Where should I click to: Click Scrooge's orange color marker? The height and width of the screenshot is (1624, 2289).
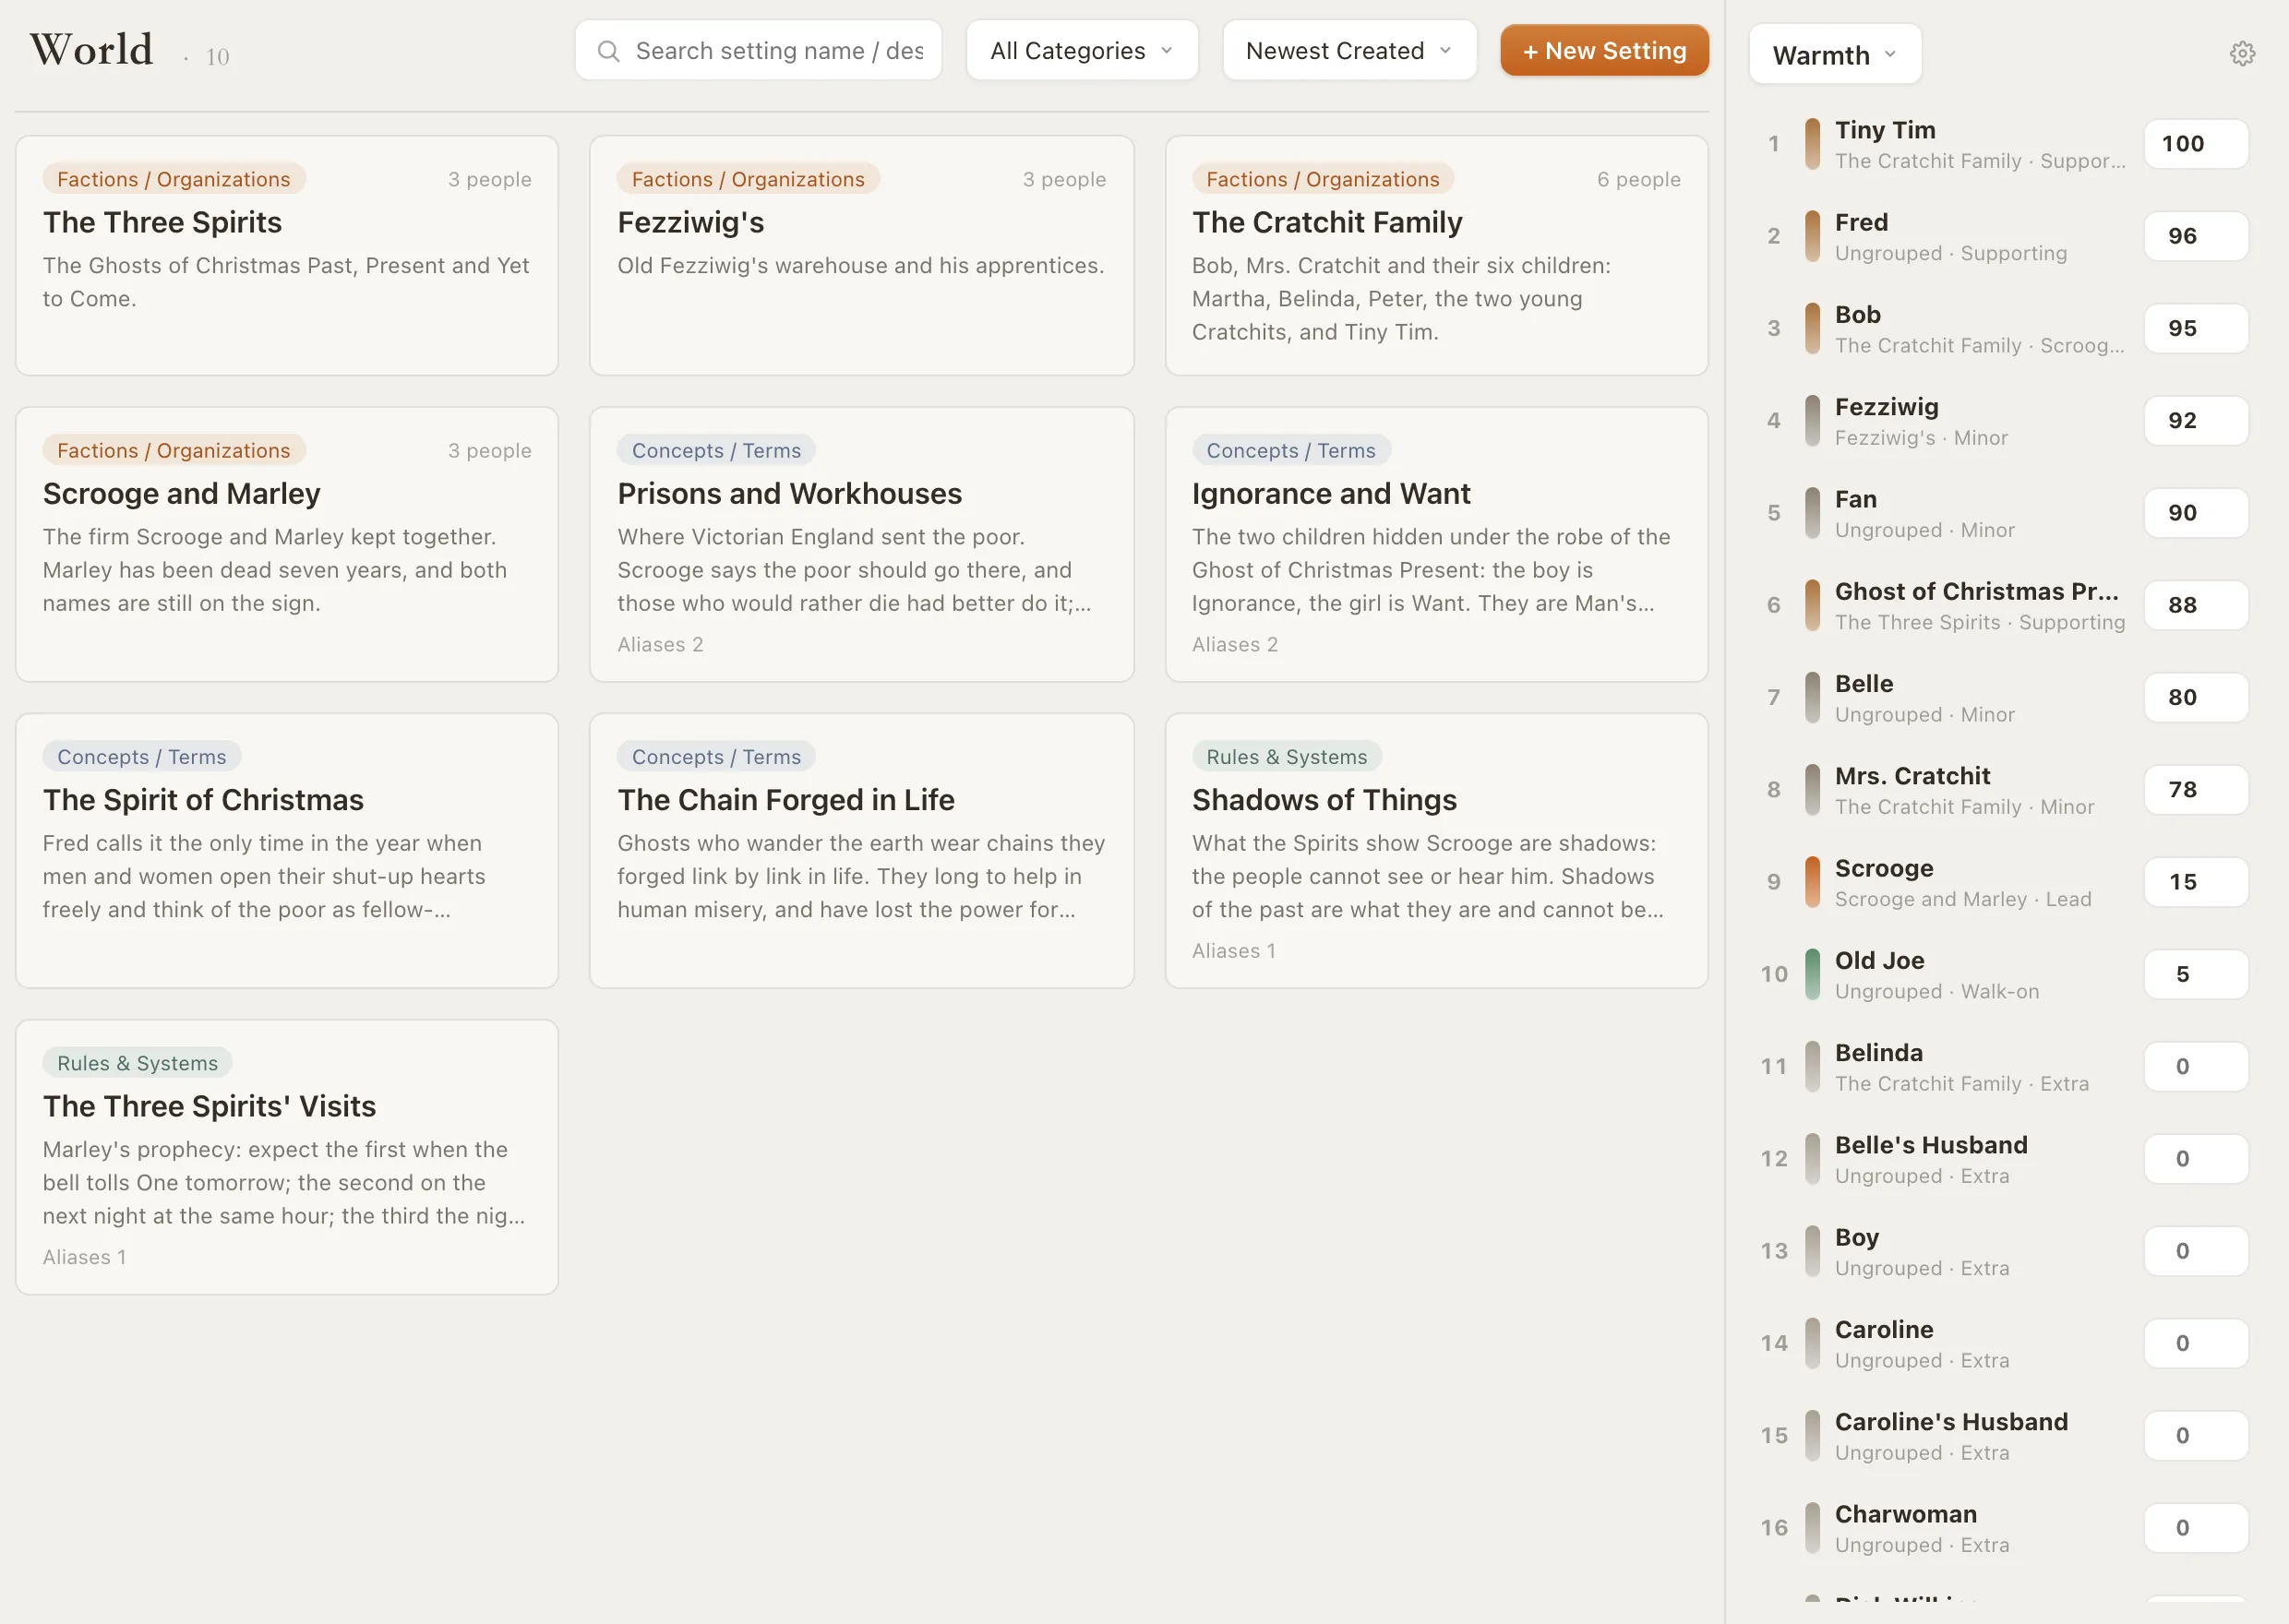[1812, 882]
